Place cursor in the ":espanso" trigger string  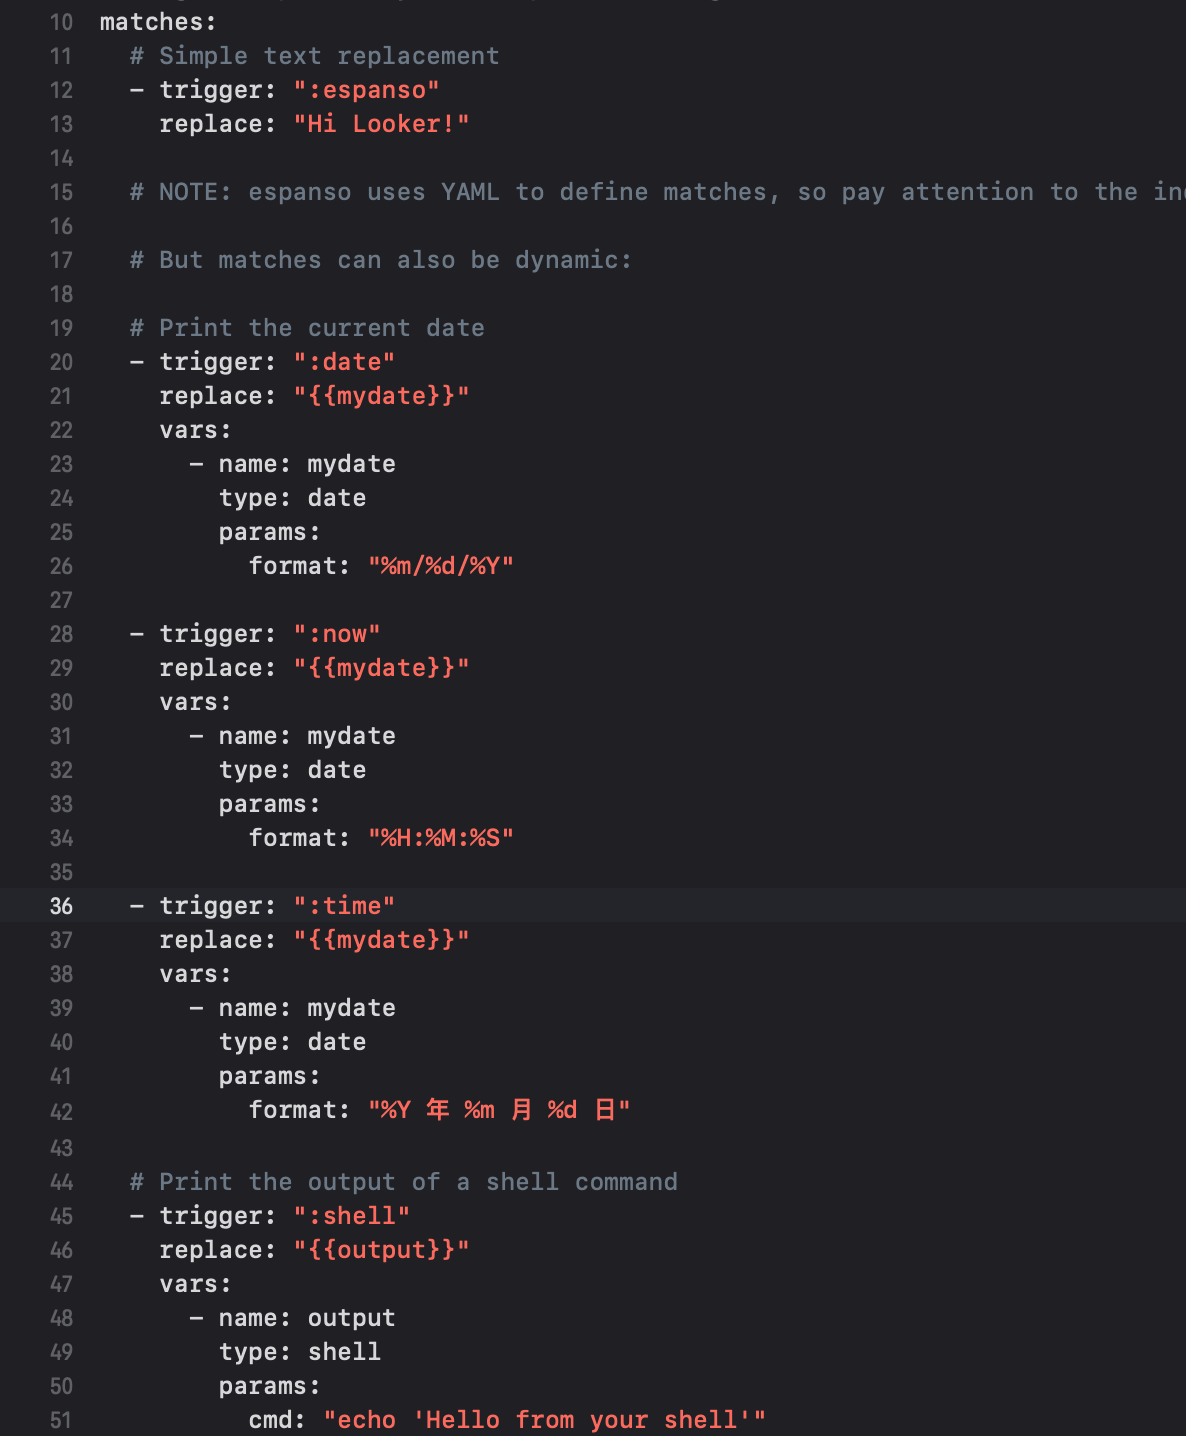pyautogui.click(x=366, y=90)
